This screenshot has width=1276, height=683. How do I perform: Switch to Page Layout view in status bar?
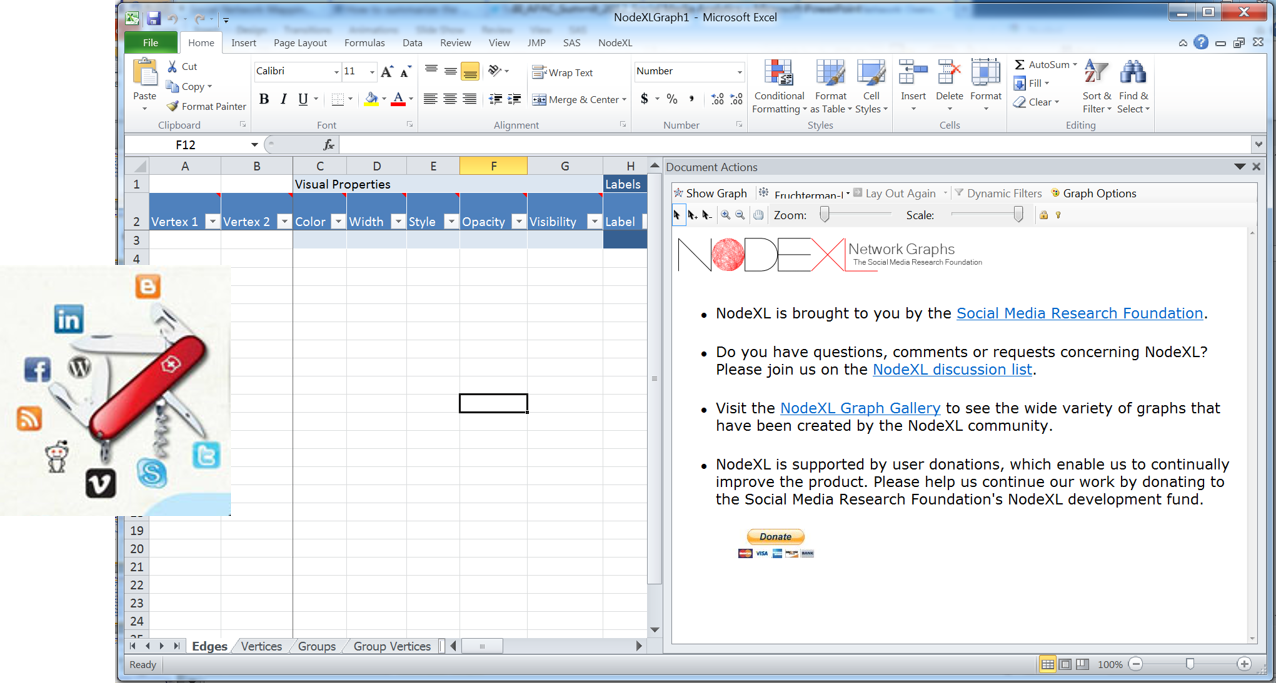click(x=1065, y=664)
